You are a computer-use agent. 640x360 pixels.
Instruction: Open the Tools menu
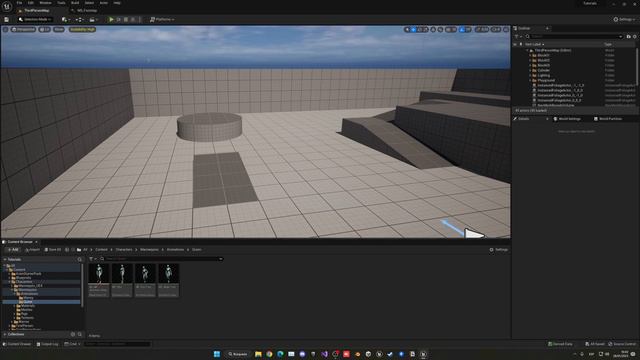[x=61, y=3]
